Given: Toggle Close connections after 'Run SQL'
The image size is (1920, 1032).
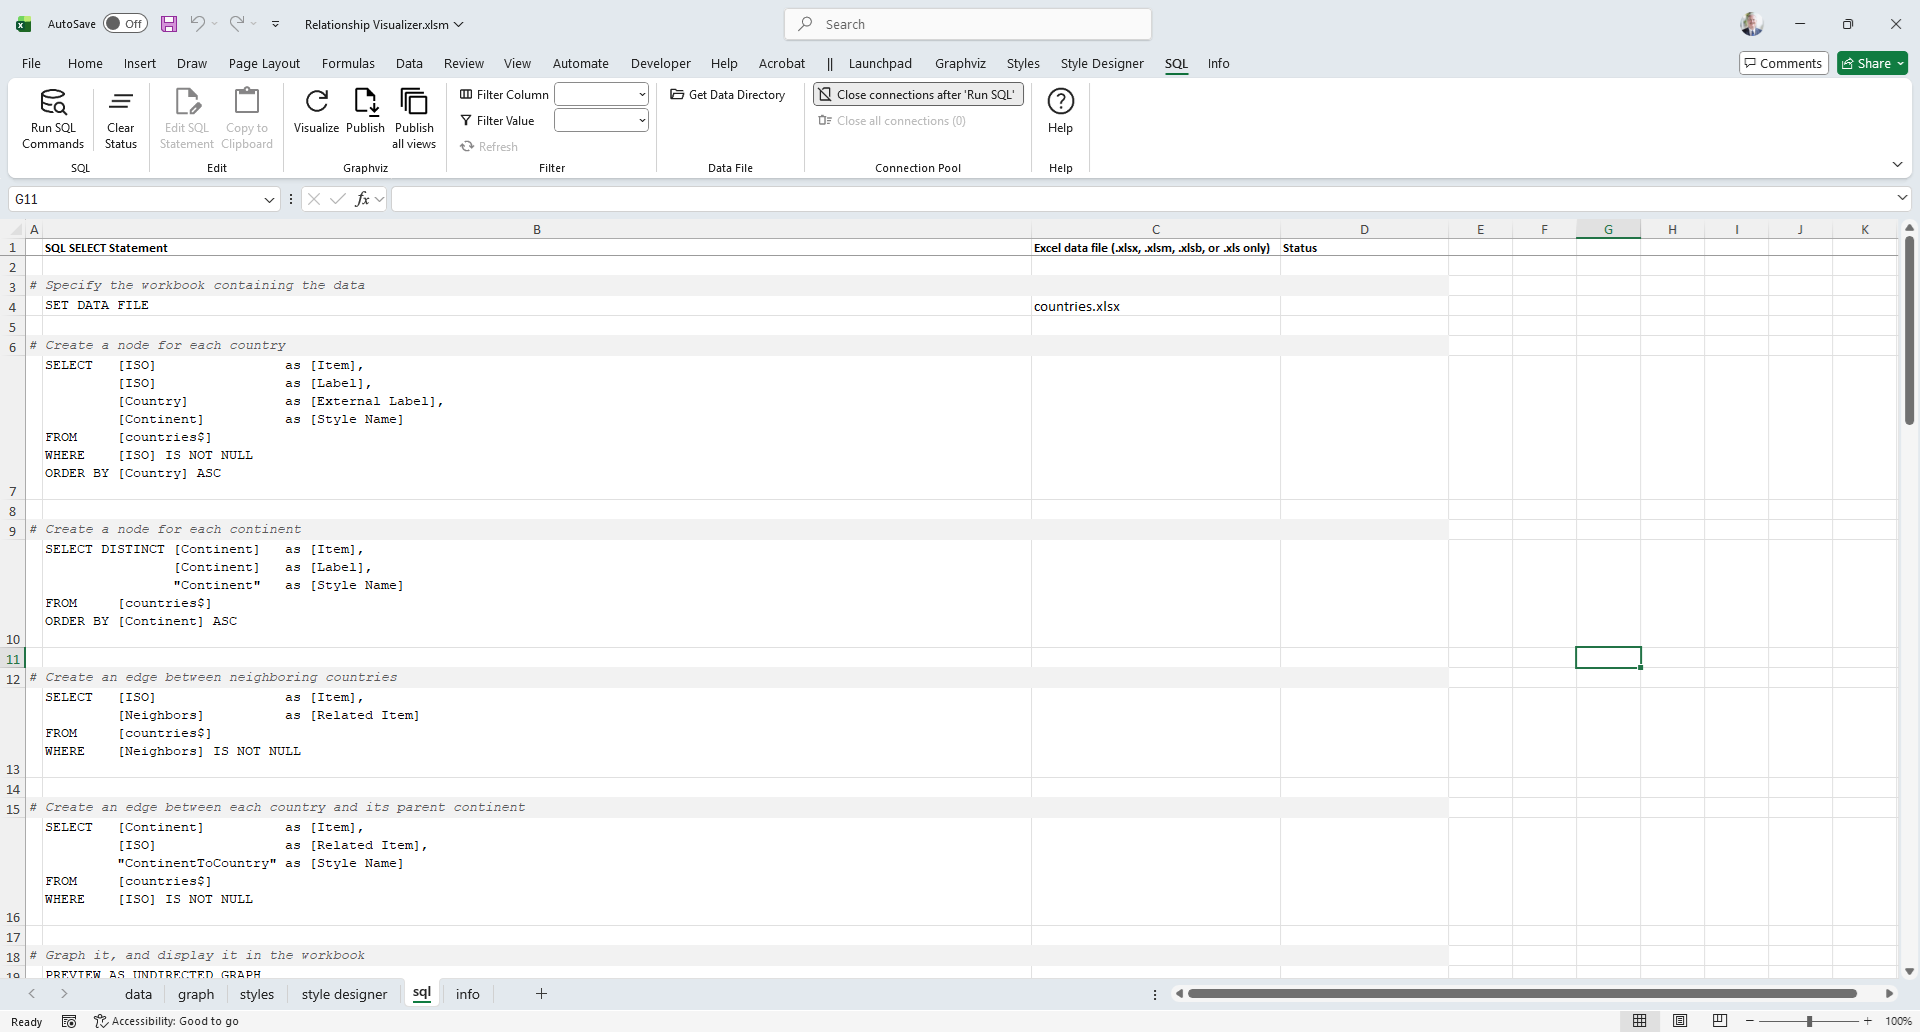Looking at the screenshot, I should (x=917, y=95).
